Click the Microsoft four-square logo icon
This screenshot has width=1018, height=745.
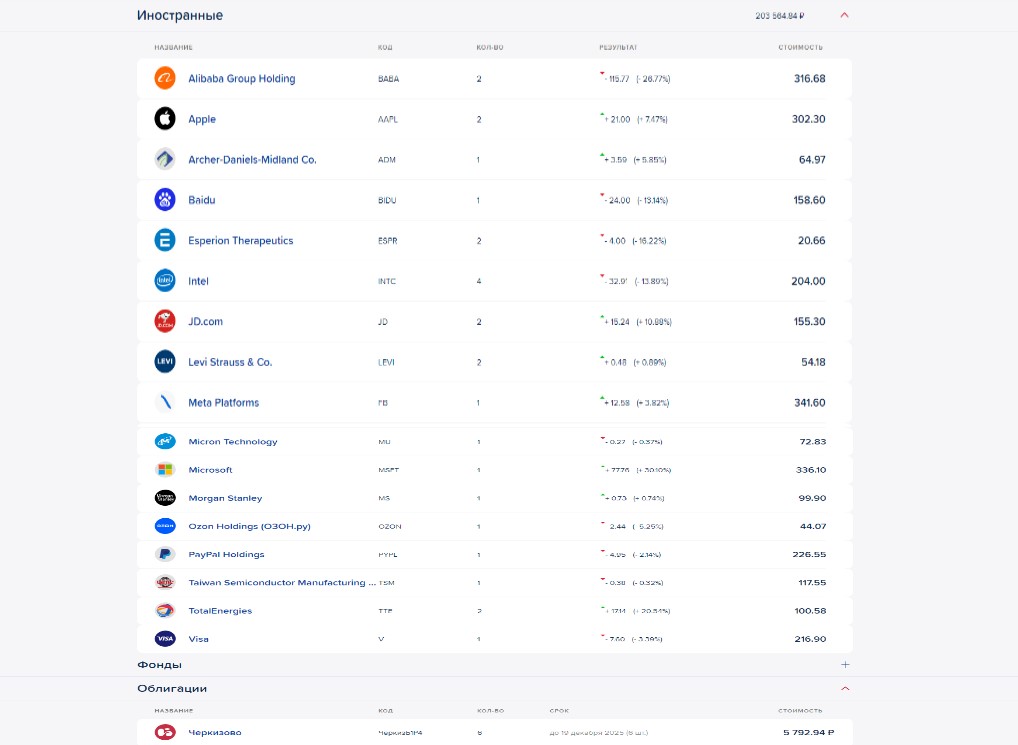click(x=165, y=469)
